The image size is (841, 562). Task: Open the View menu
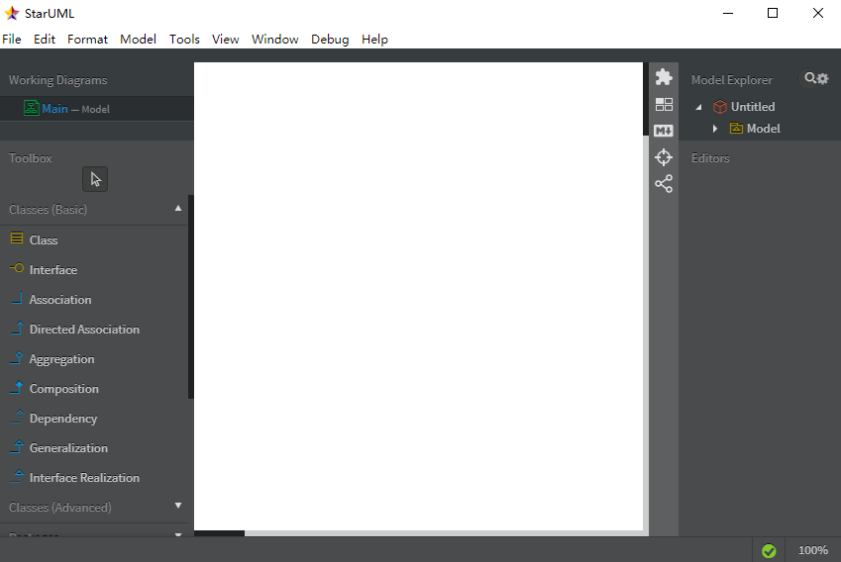pos(225,39)
